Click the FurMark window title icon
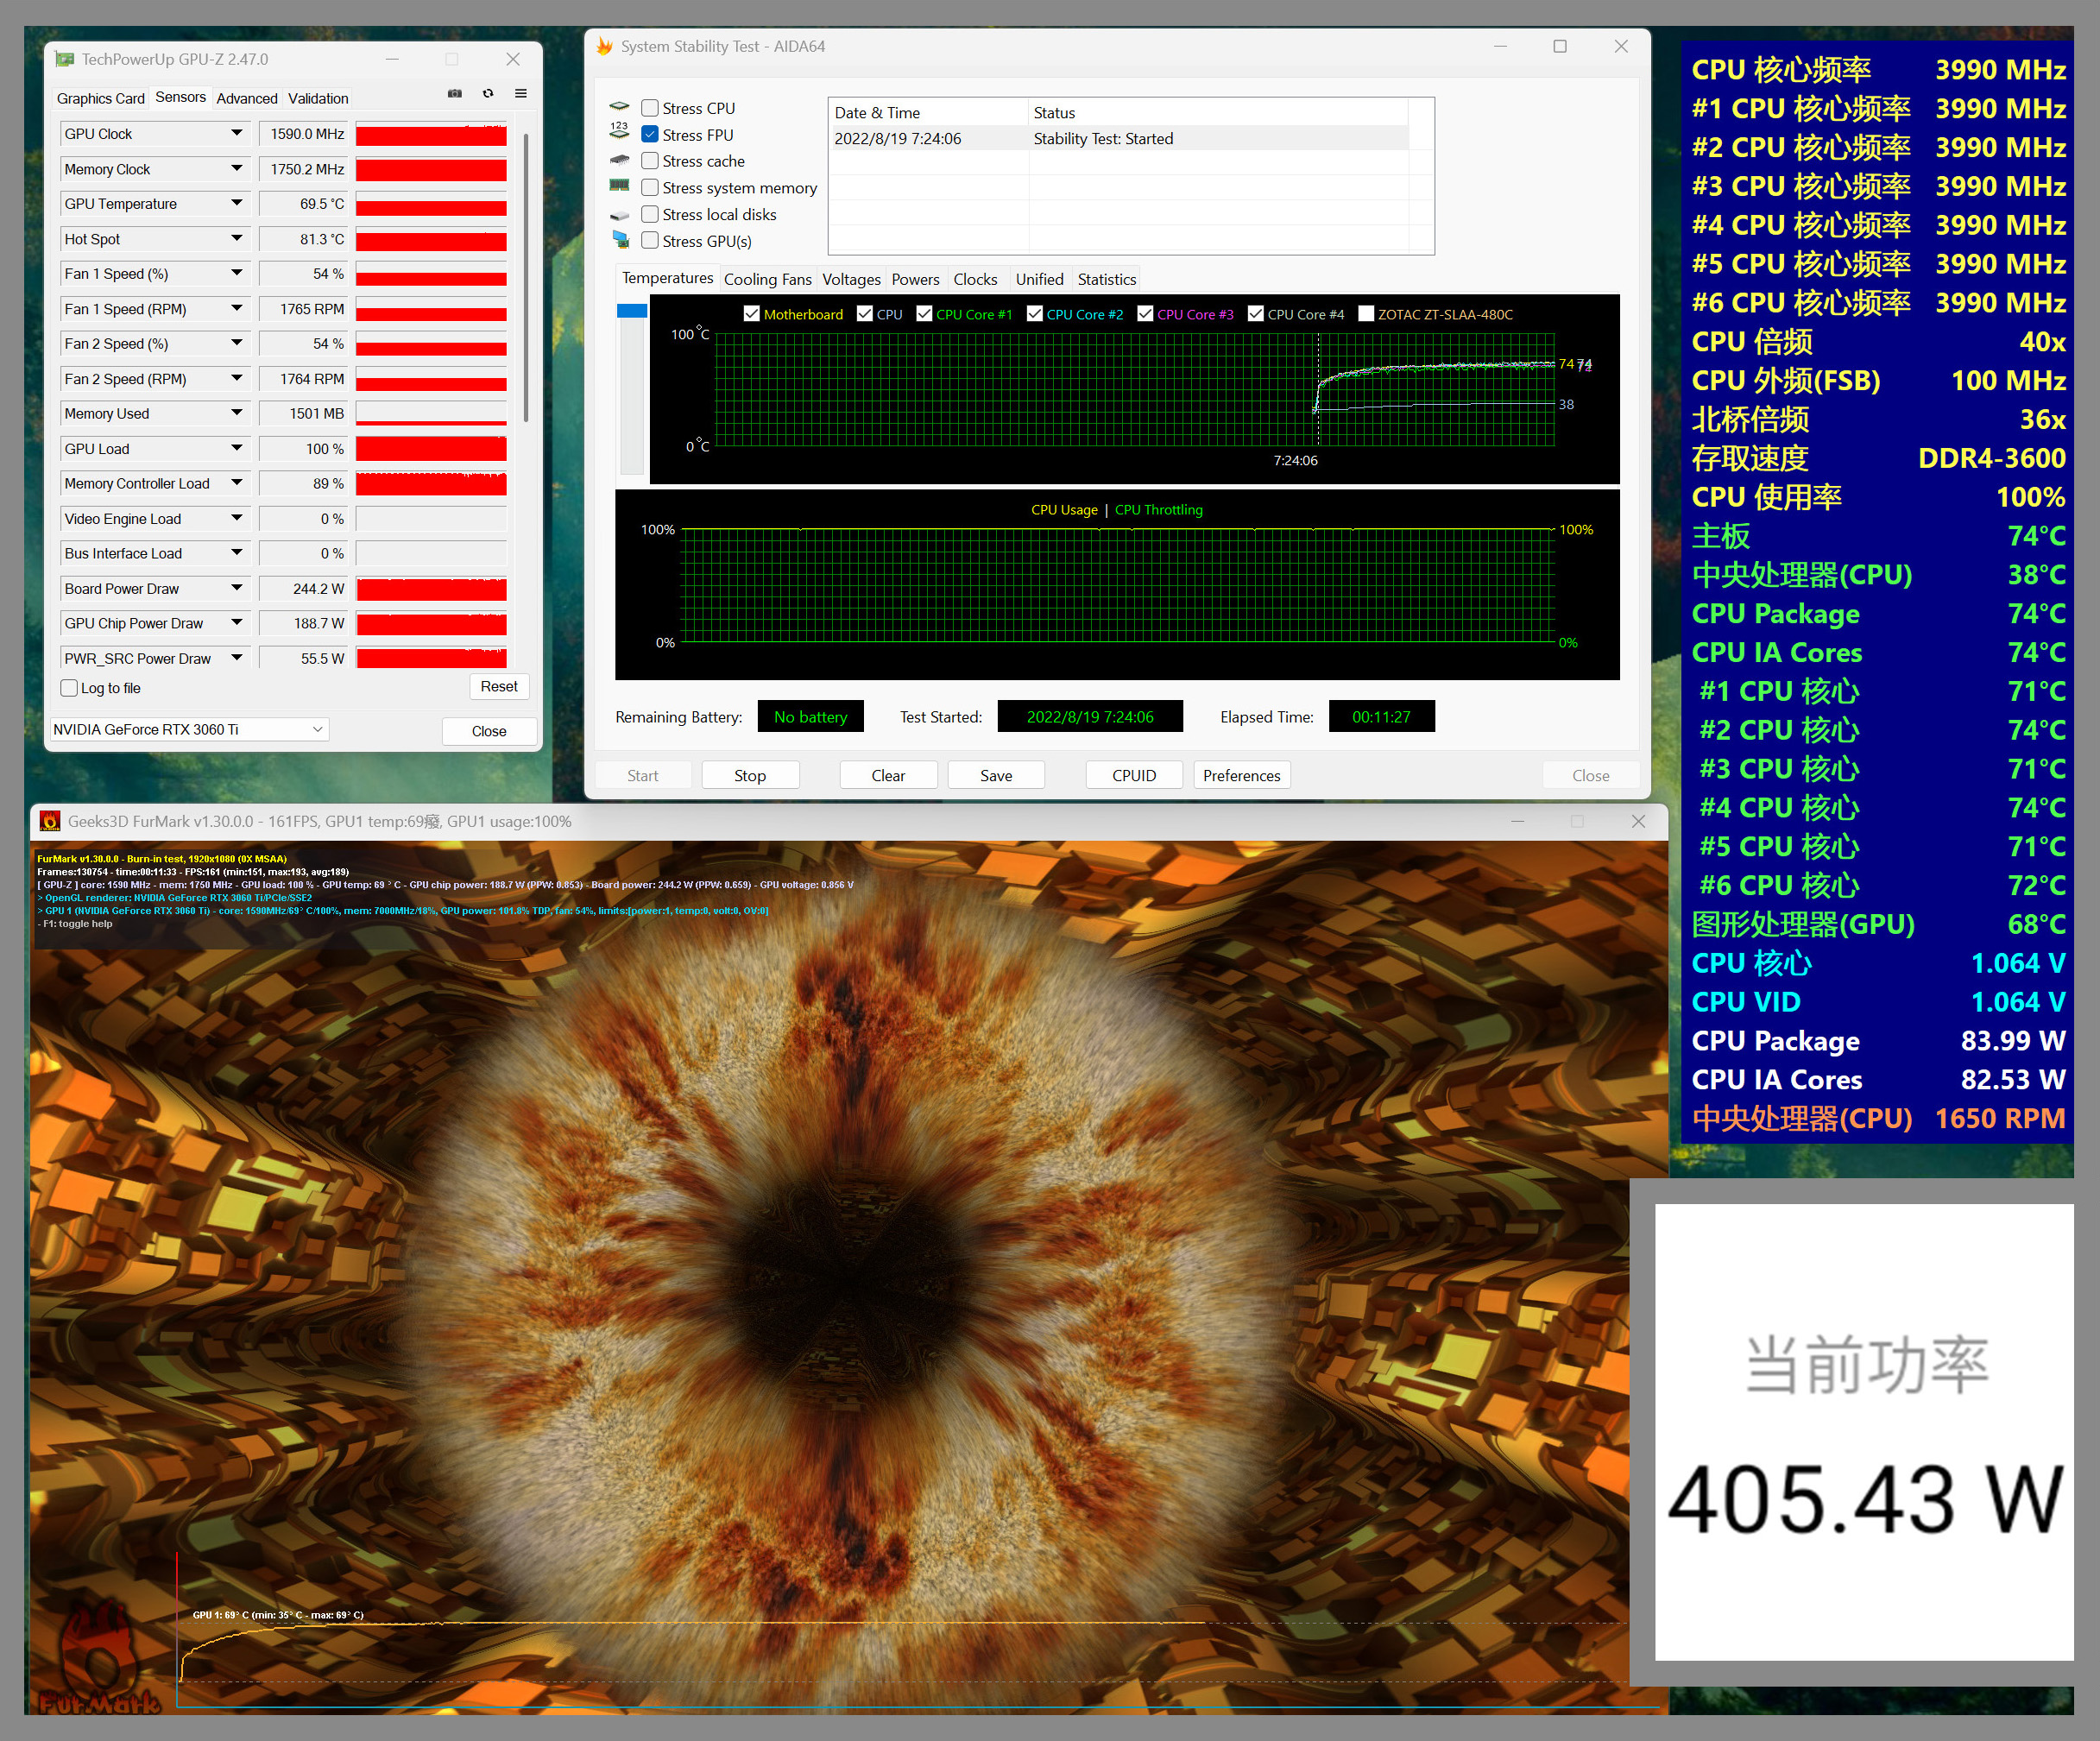This screenshot has width=2100, height=1741. tap(49, 821)
